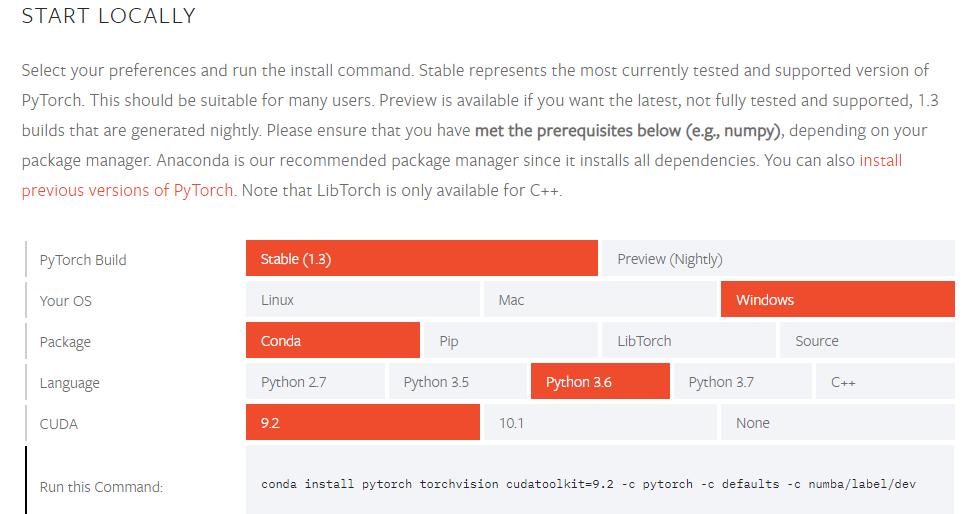
Task: Choose Python 3.6 language
Action: click(600, 382)
